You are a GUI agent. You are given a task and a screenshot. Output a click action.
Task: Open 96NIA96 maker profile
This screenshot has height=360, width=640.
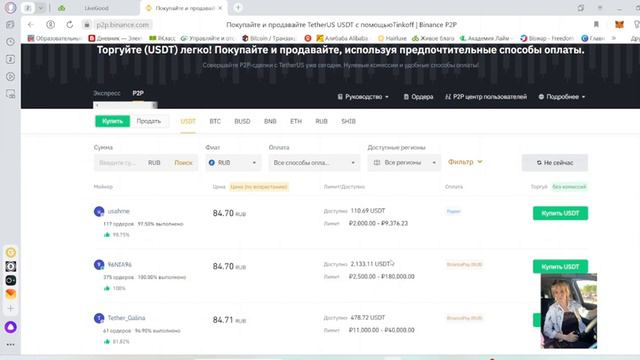pyautogui.click(x=120, y=264)
